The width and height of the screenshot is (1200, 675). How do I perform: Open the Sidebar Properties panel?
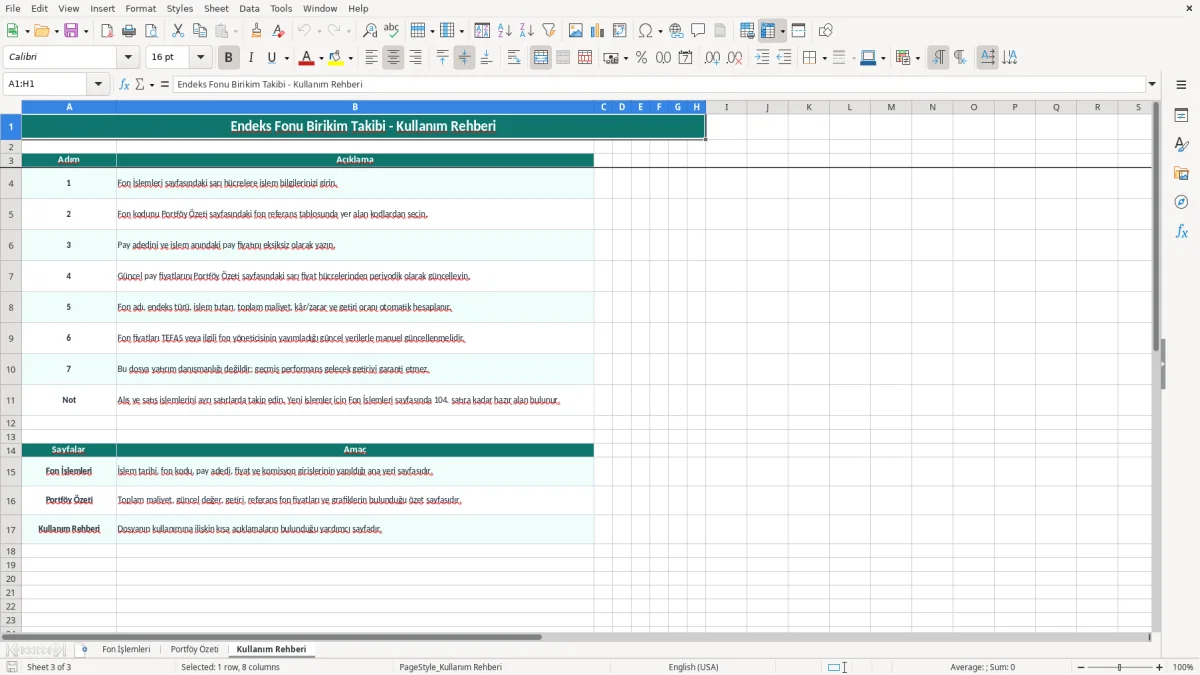1181,115
